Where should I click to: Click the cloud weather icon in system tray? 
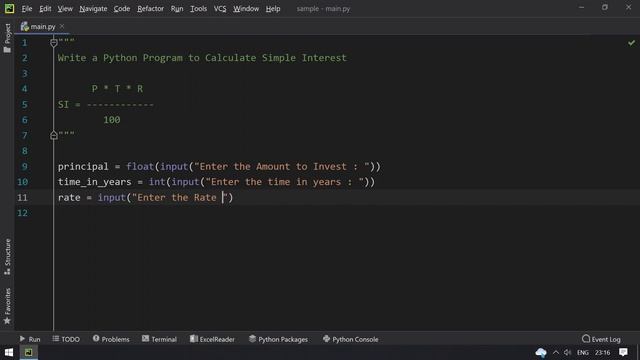pyautogui.click(x=541, y=353)
